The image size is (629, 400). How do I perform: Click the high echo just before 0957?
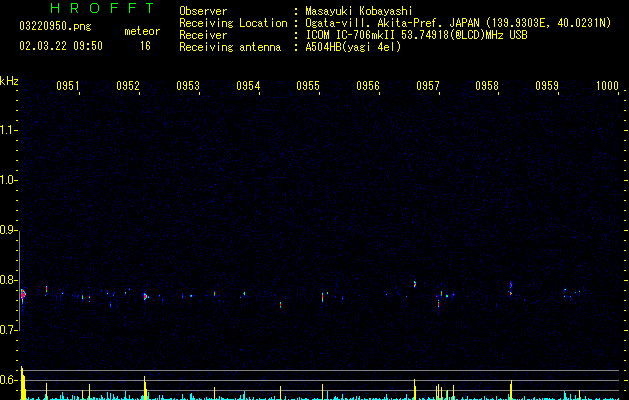[x=415, y=284]
